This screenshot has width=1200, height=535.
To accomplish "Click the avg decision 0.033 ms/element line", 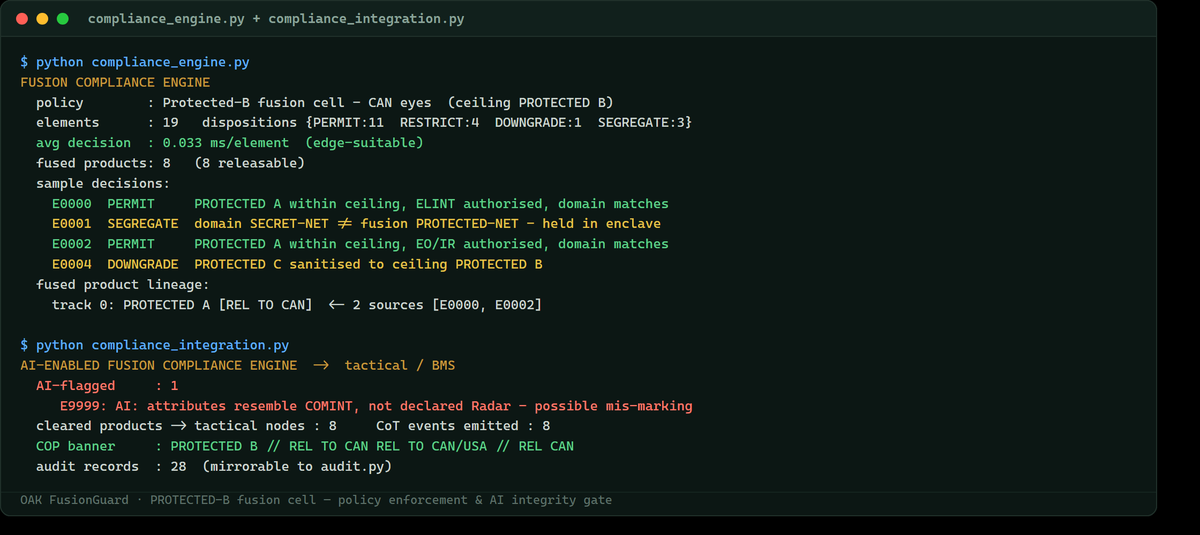I will point(230,143).
